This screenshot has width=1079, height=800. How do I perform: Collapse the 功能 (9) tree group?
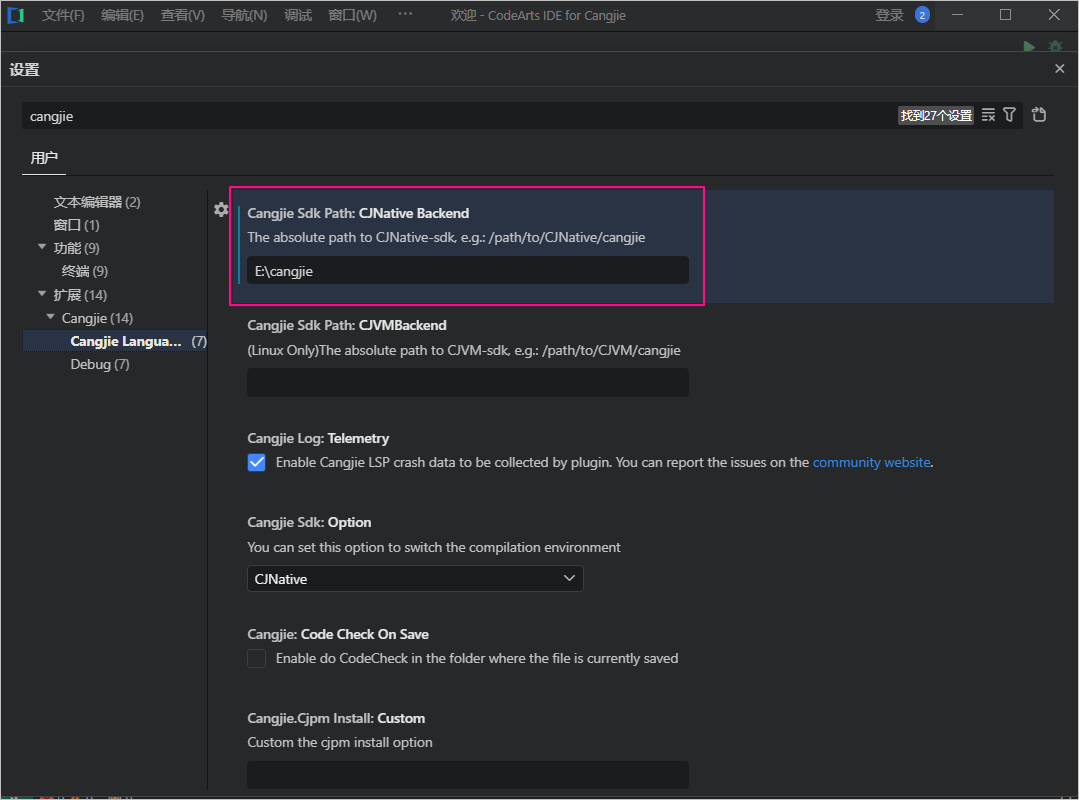tap(42, 247)
